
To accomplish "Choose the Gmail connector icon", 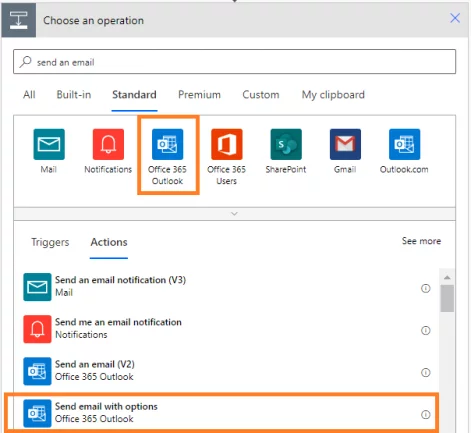I will 345,144.
